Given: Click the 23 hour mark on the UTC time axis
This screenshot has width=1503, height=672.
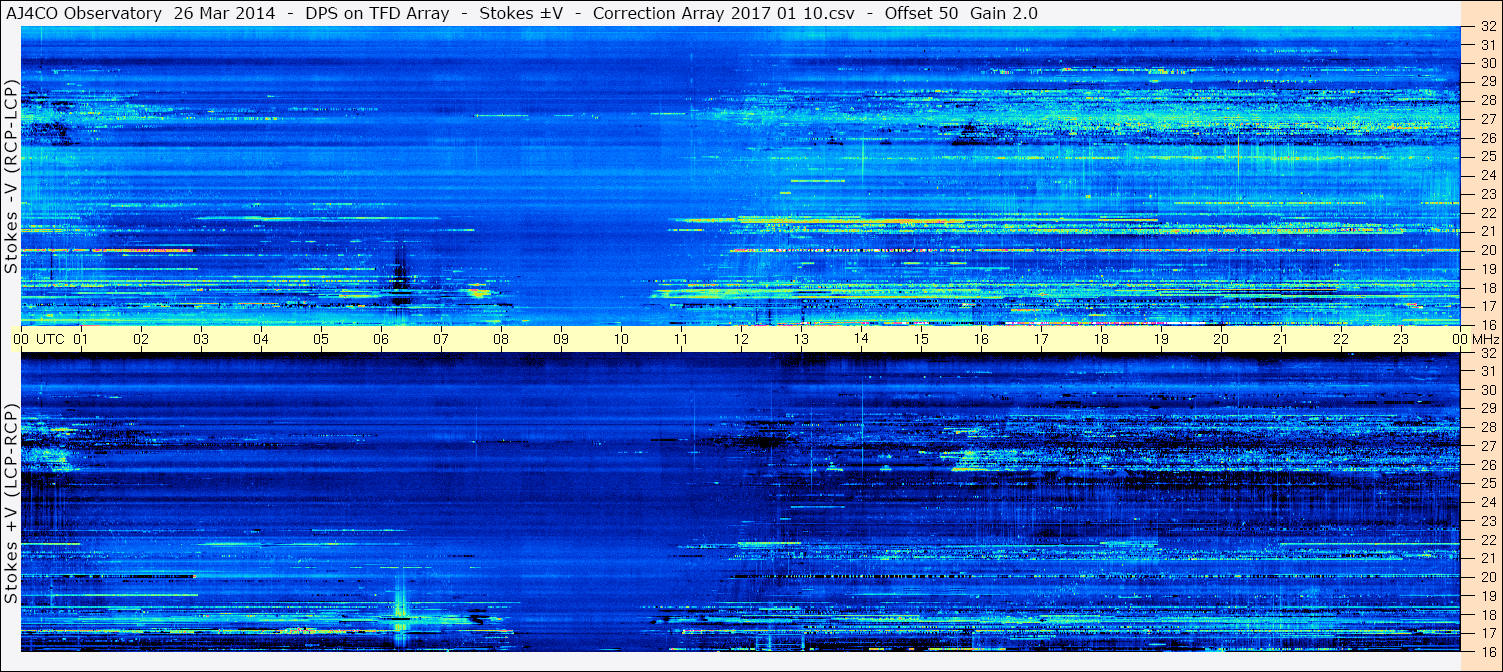Looking at the screenshot, I should point(1401,339).
